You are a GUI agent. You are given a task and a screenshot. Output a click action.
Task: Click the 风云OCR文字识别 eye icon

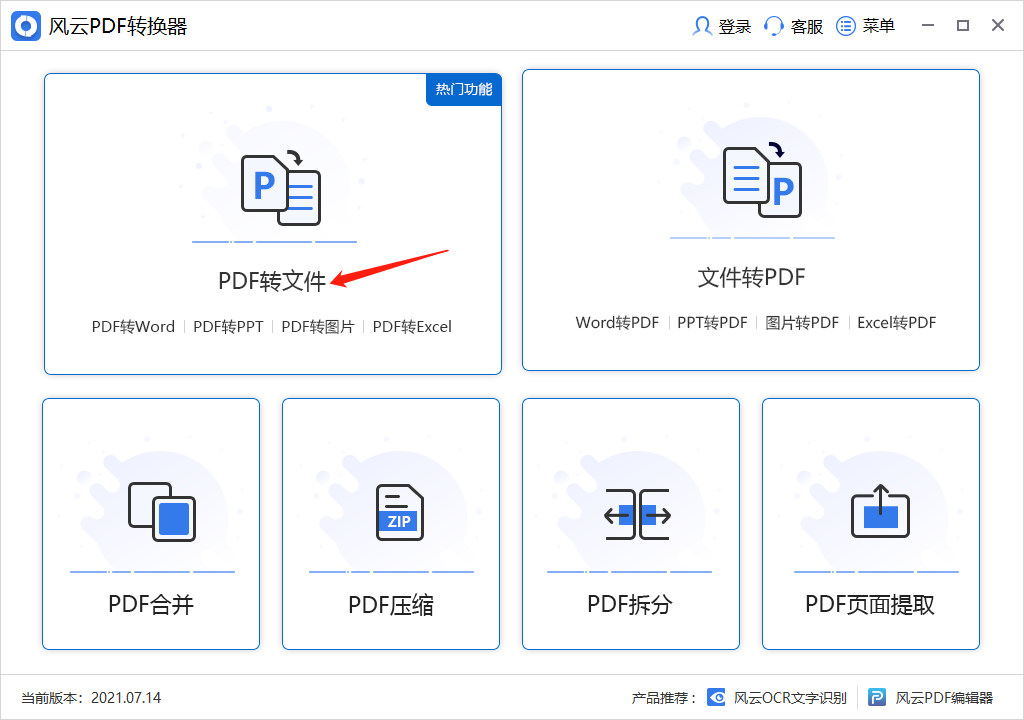coord(716,698)
